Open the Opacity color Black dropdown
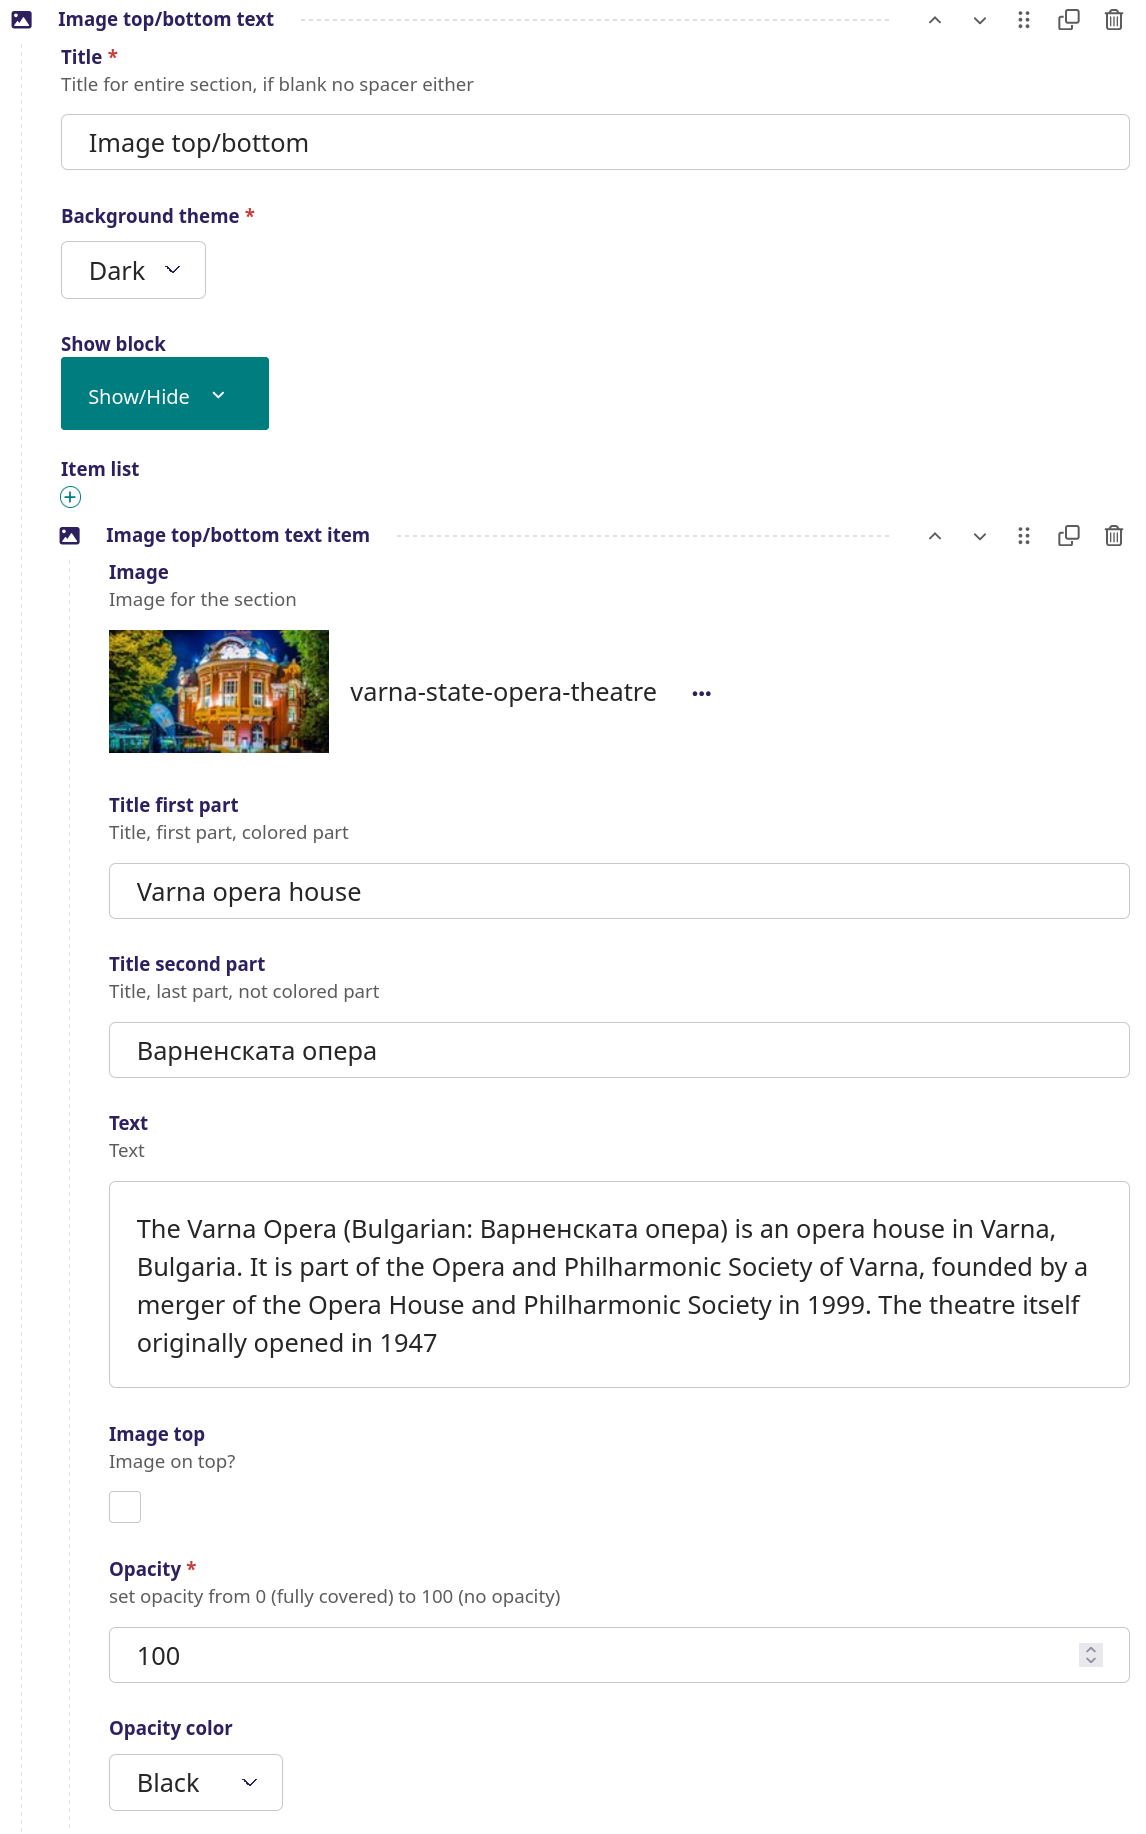 coord(196,1782)
